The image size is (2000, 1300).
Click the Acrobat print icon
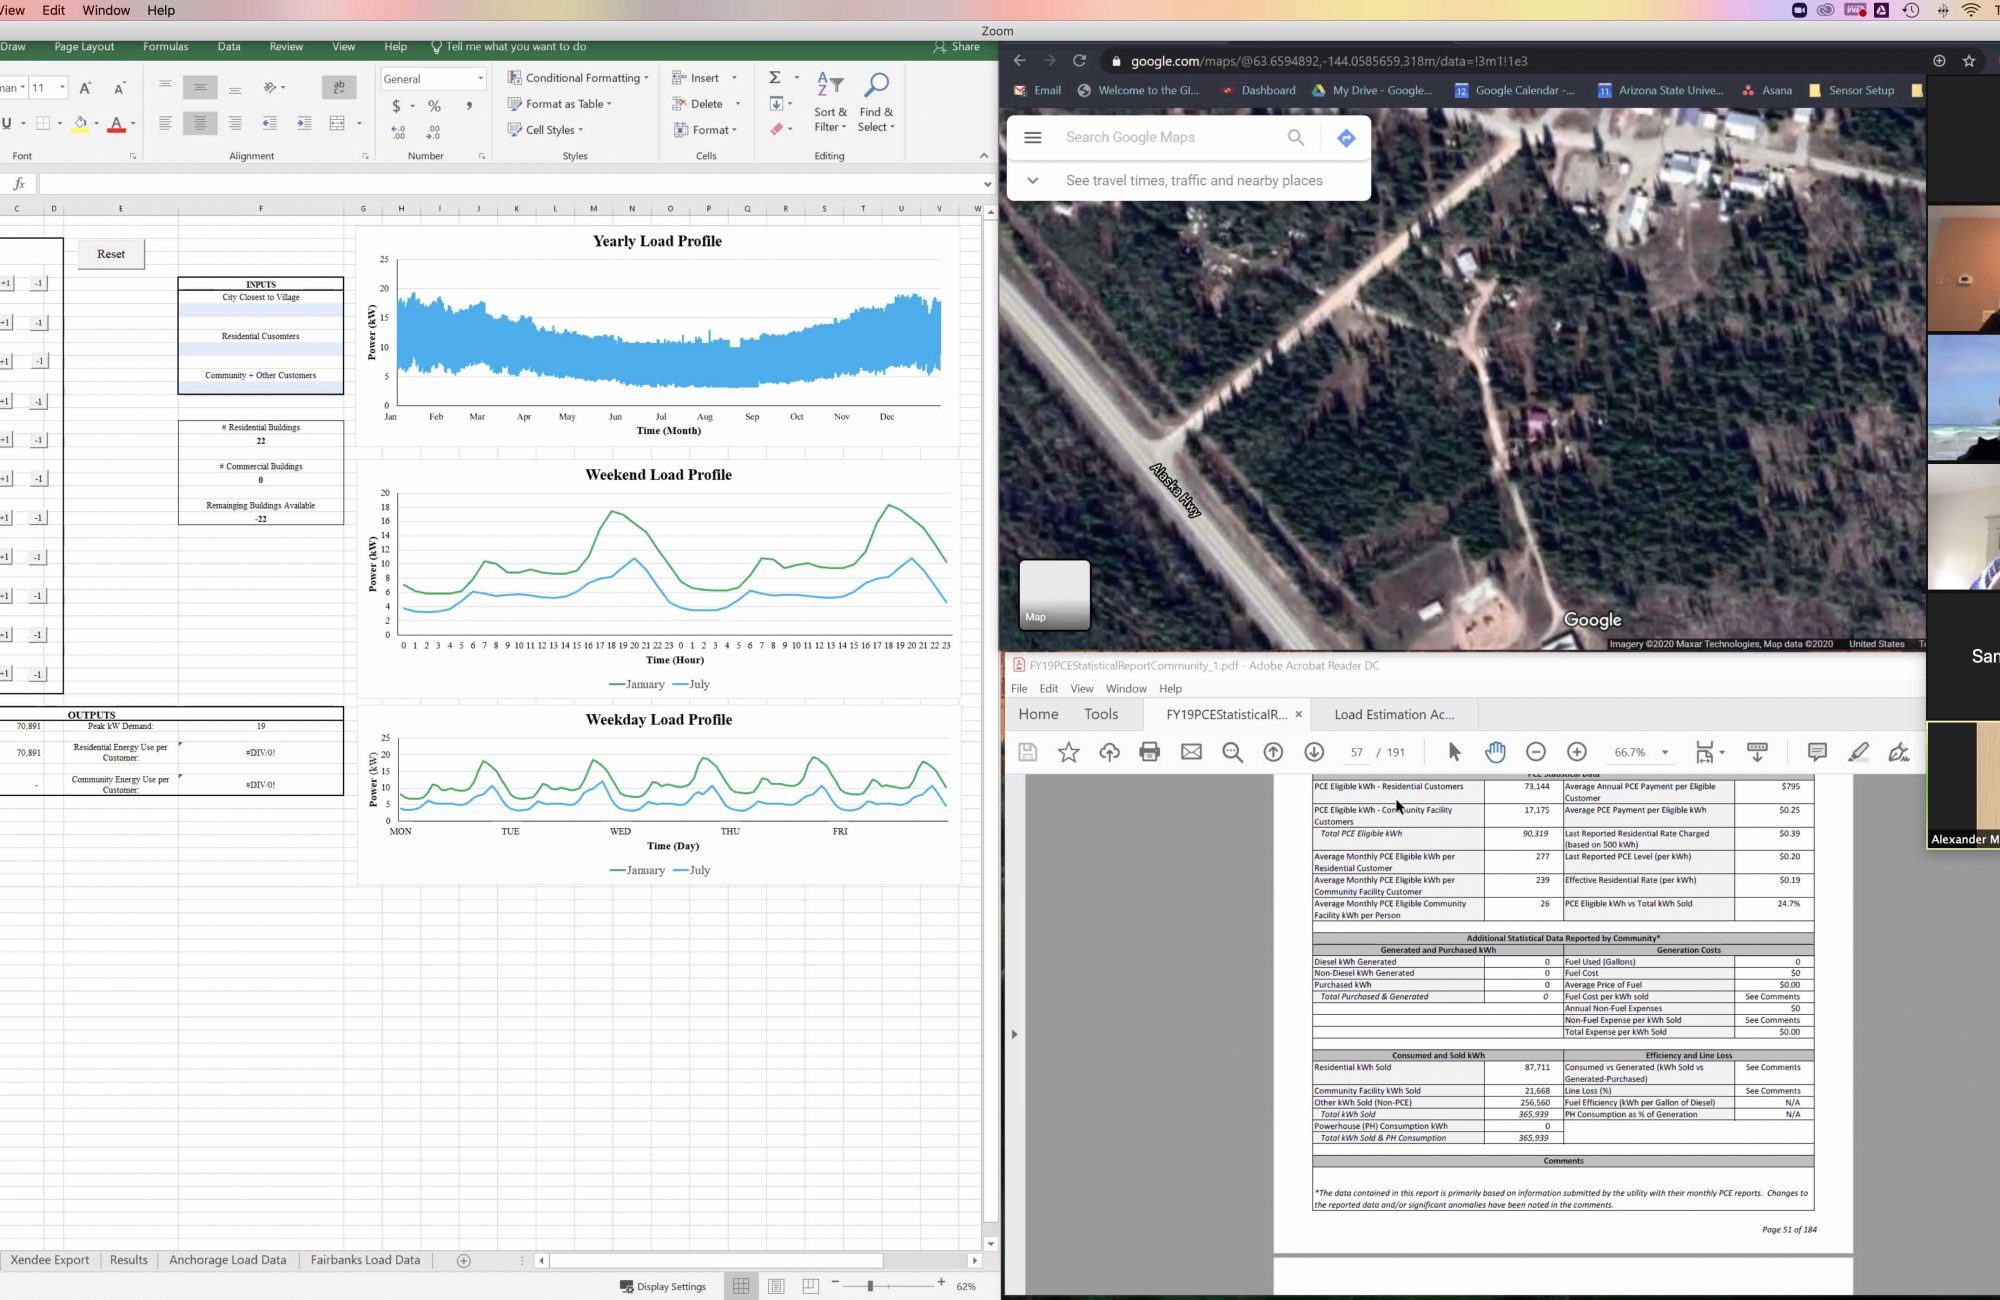[x=1150, y=752]
